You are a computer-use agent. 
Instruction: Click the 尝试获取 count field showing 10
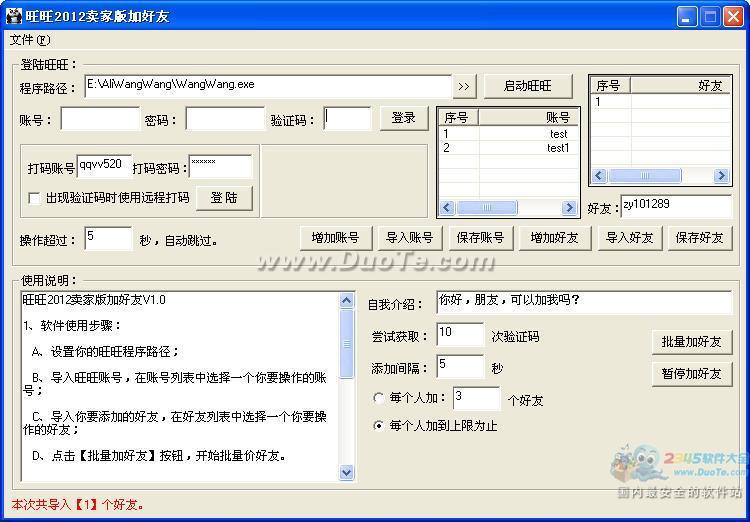(x=460, y=334)
